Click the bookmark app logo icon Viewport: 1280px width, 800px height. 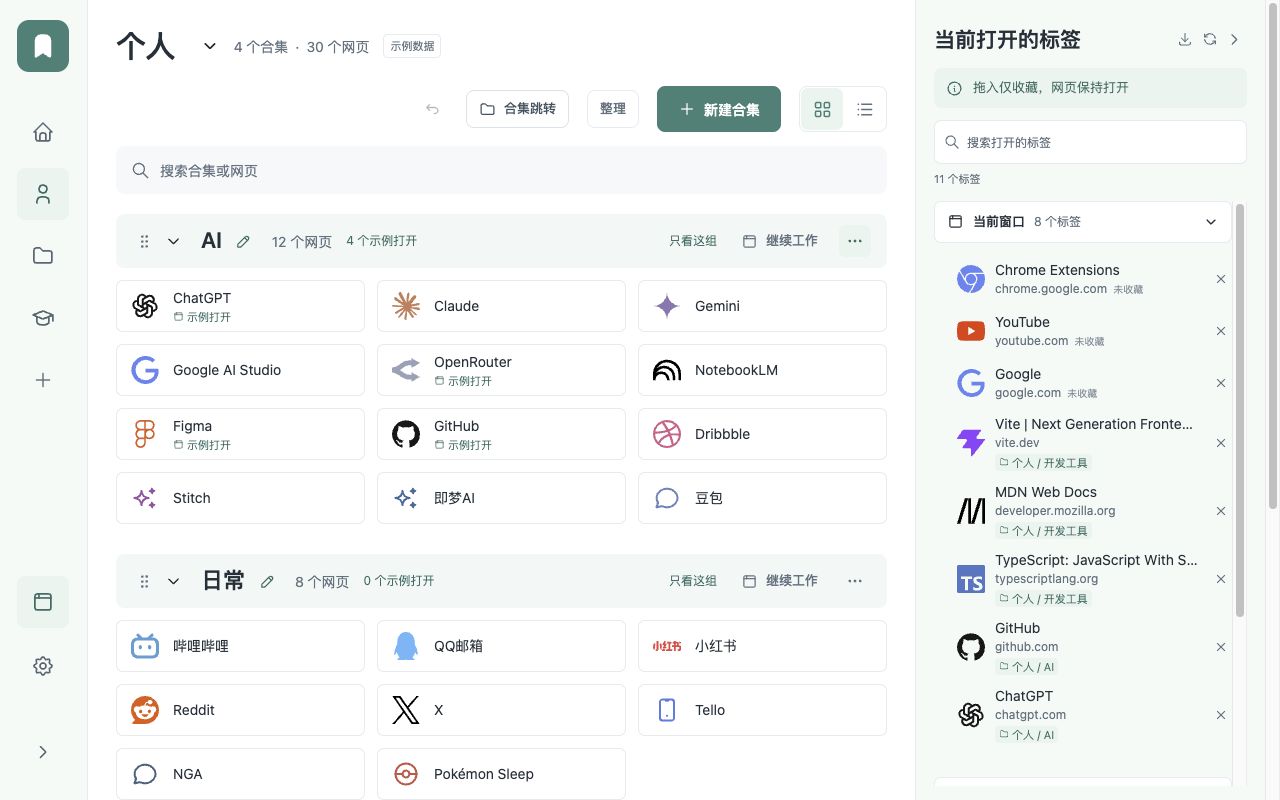tap(43, 46)
